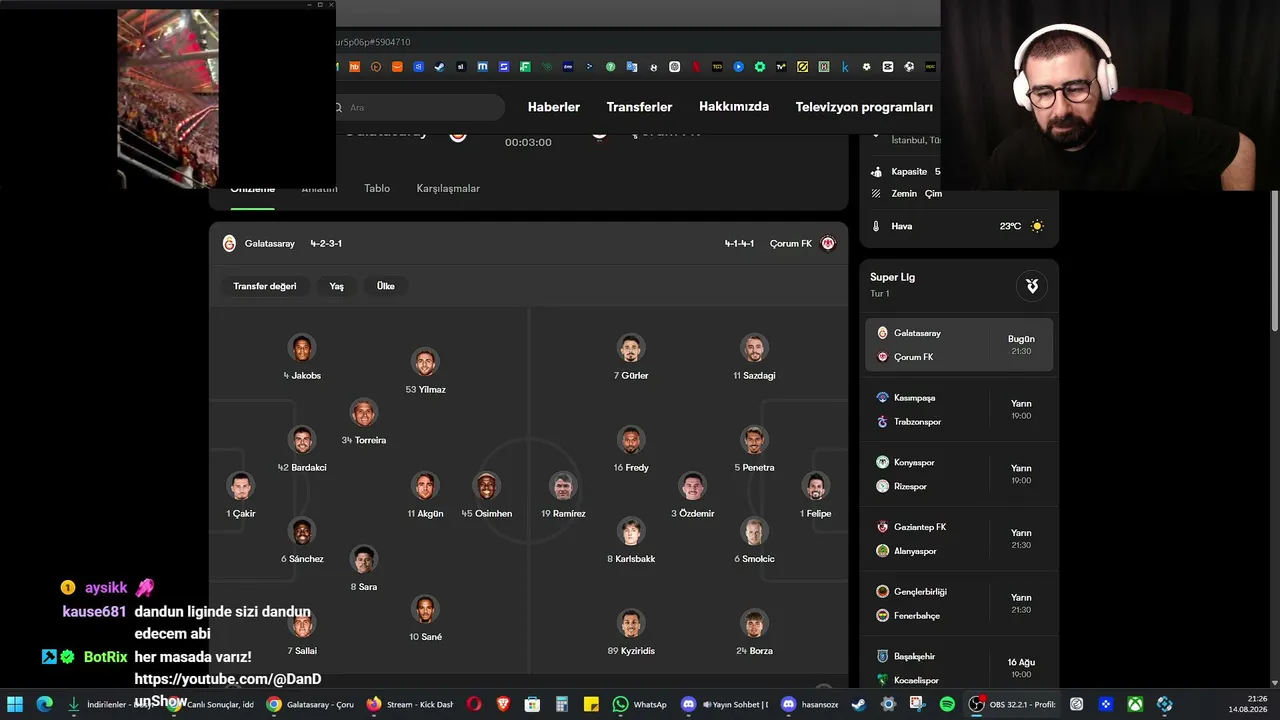Click Sané's player portrait
This screenshot has width=1280, height=720.
coord(425,609)
